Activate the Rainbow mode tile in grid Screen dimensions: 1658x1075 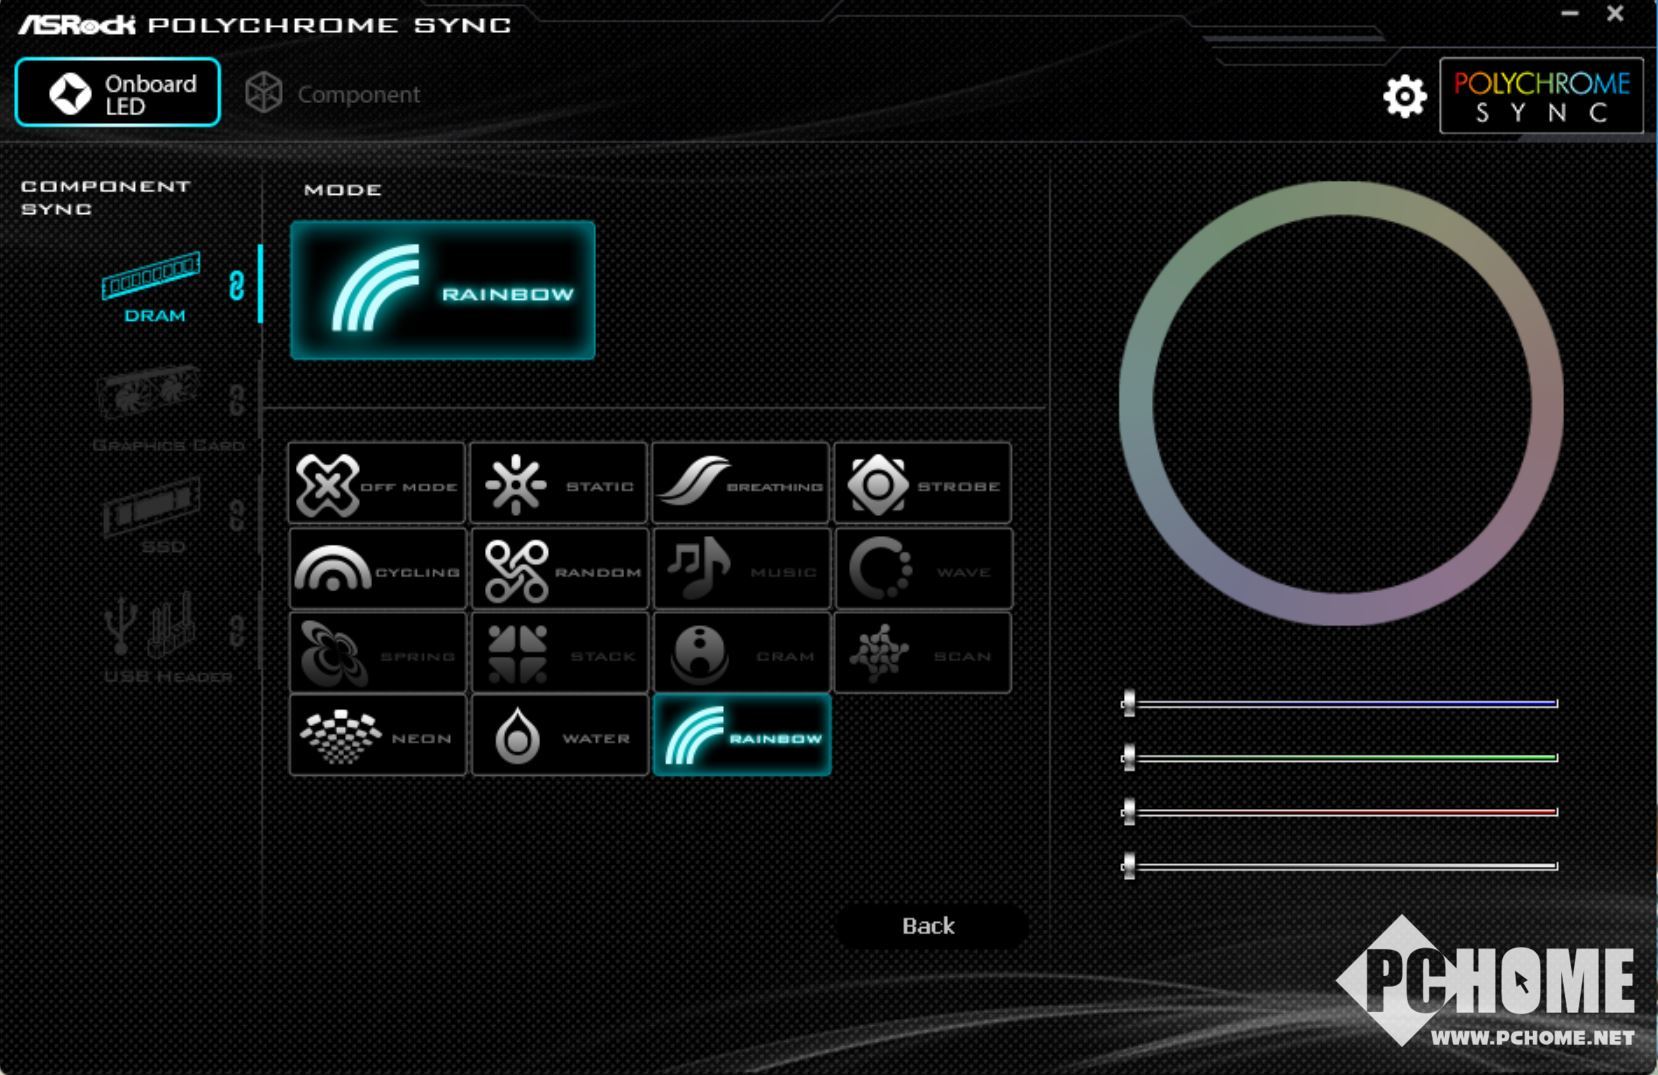pos(741,736)
